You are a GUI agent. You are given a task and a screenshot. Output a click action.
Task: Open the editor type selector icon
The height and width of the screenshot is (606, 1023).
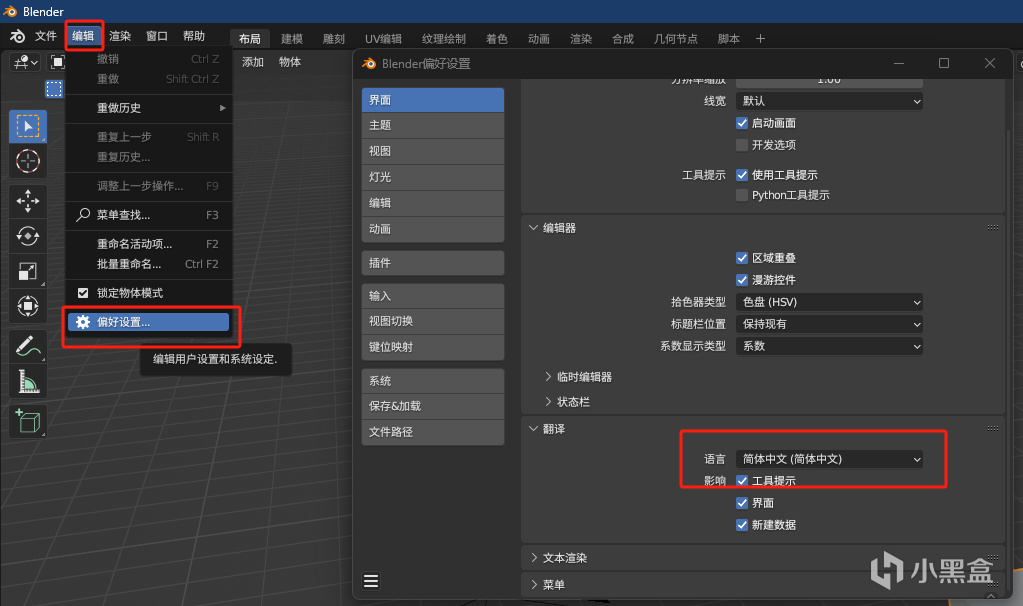25,62
